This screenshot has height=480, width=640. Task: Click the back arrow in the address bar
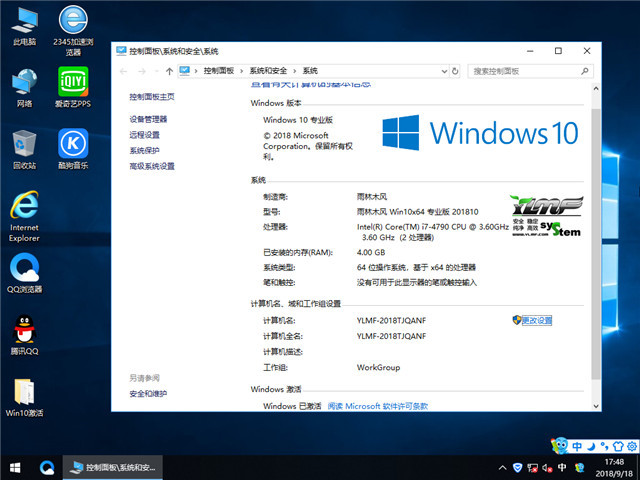click(124, 71)
